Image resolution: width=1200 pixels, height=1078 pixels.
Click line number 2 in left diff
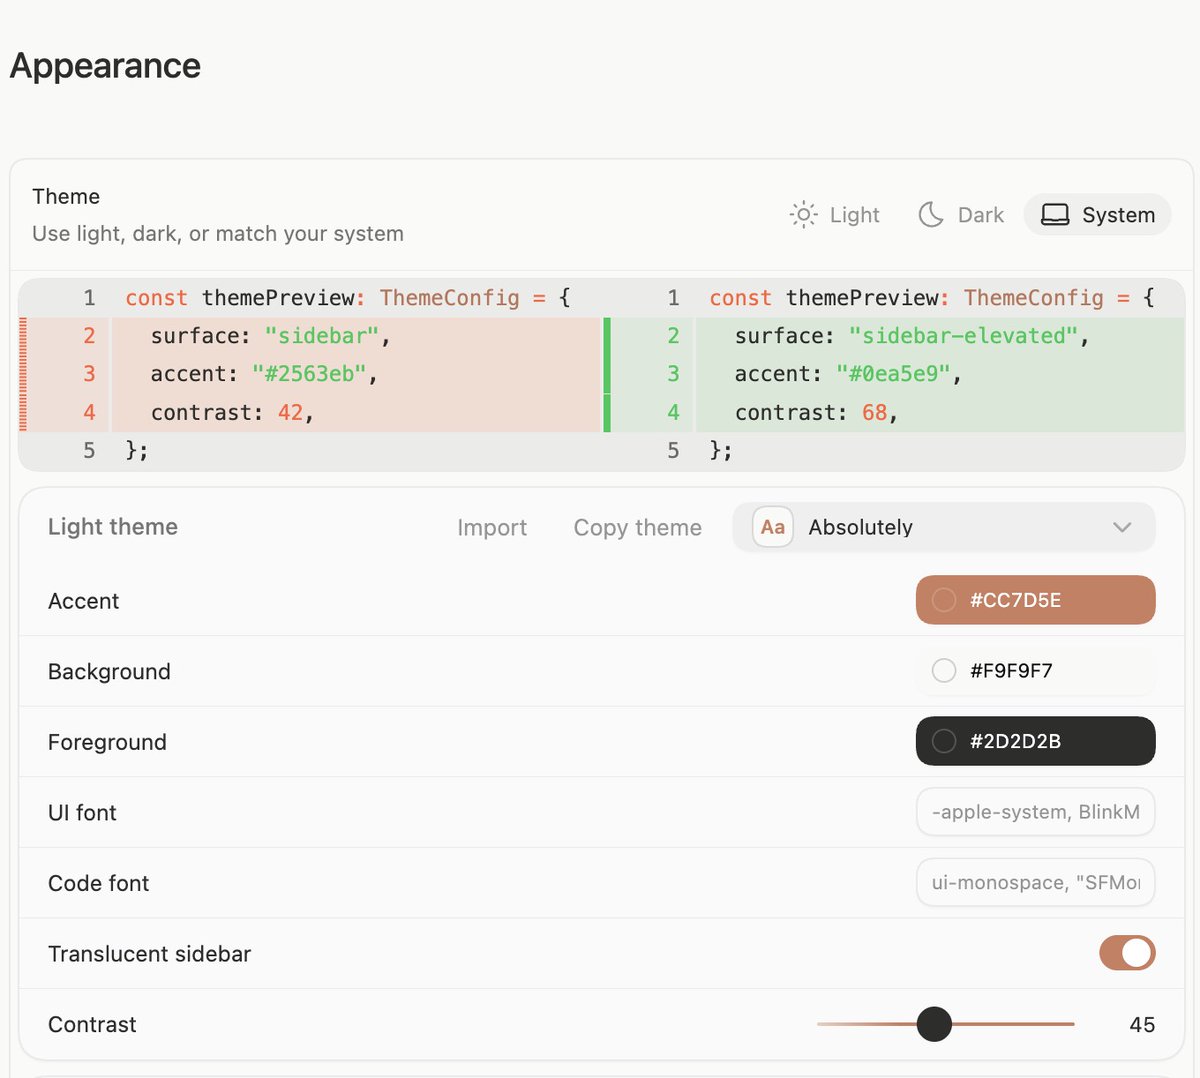pyautogui.click(x=89, y=336)
